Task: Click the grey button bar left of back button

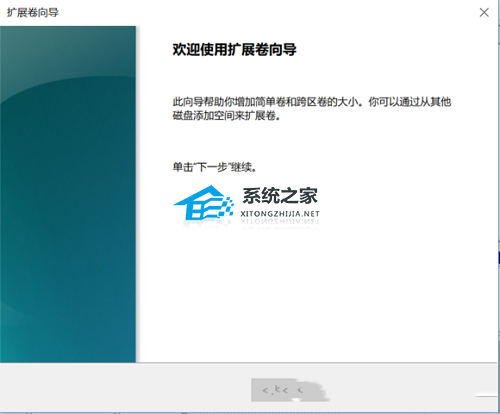Action: pos(125,388)
